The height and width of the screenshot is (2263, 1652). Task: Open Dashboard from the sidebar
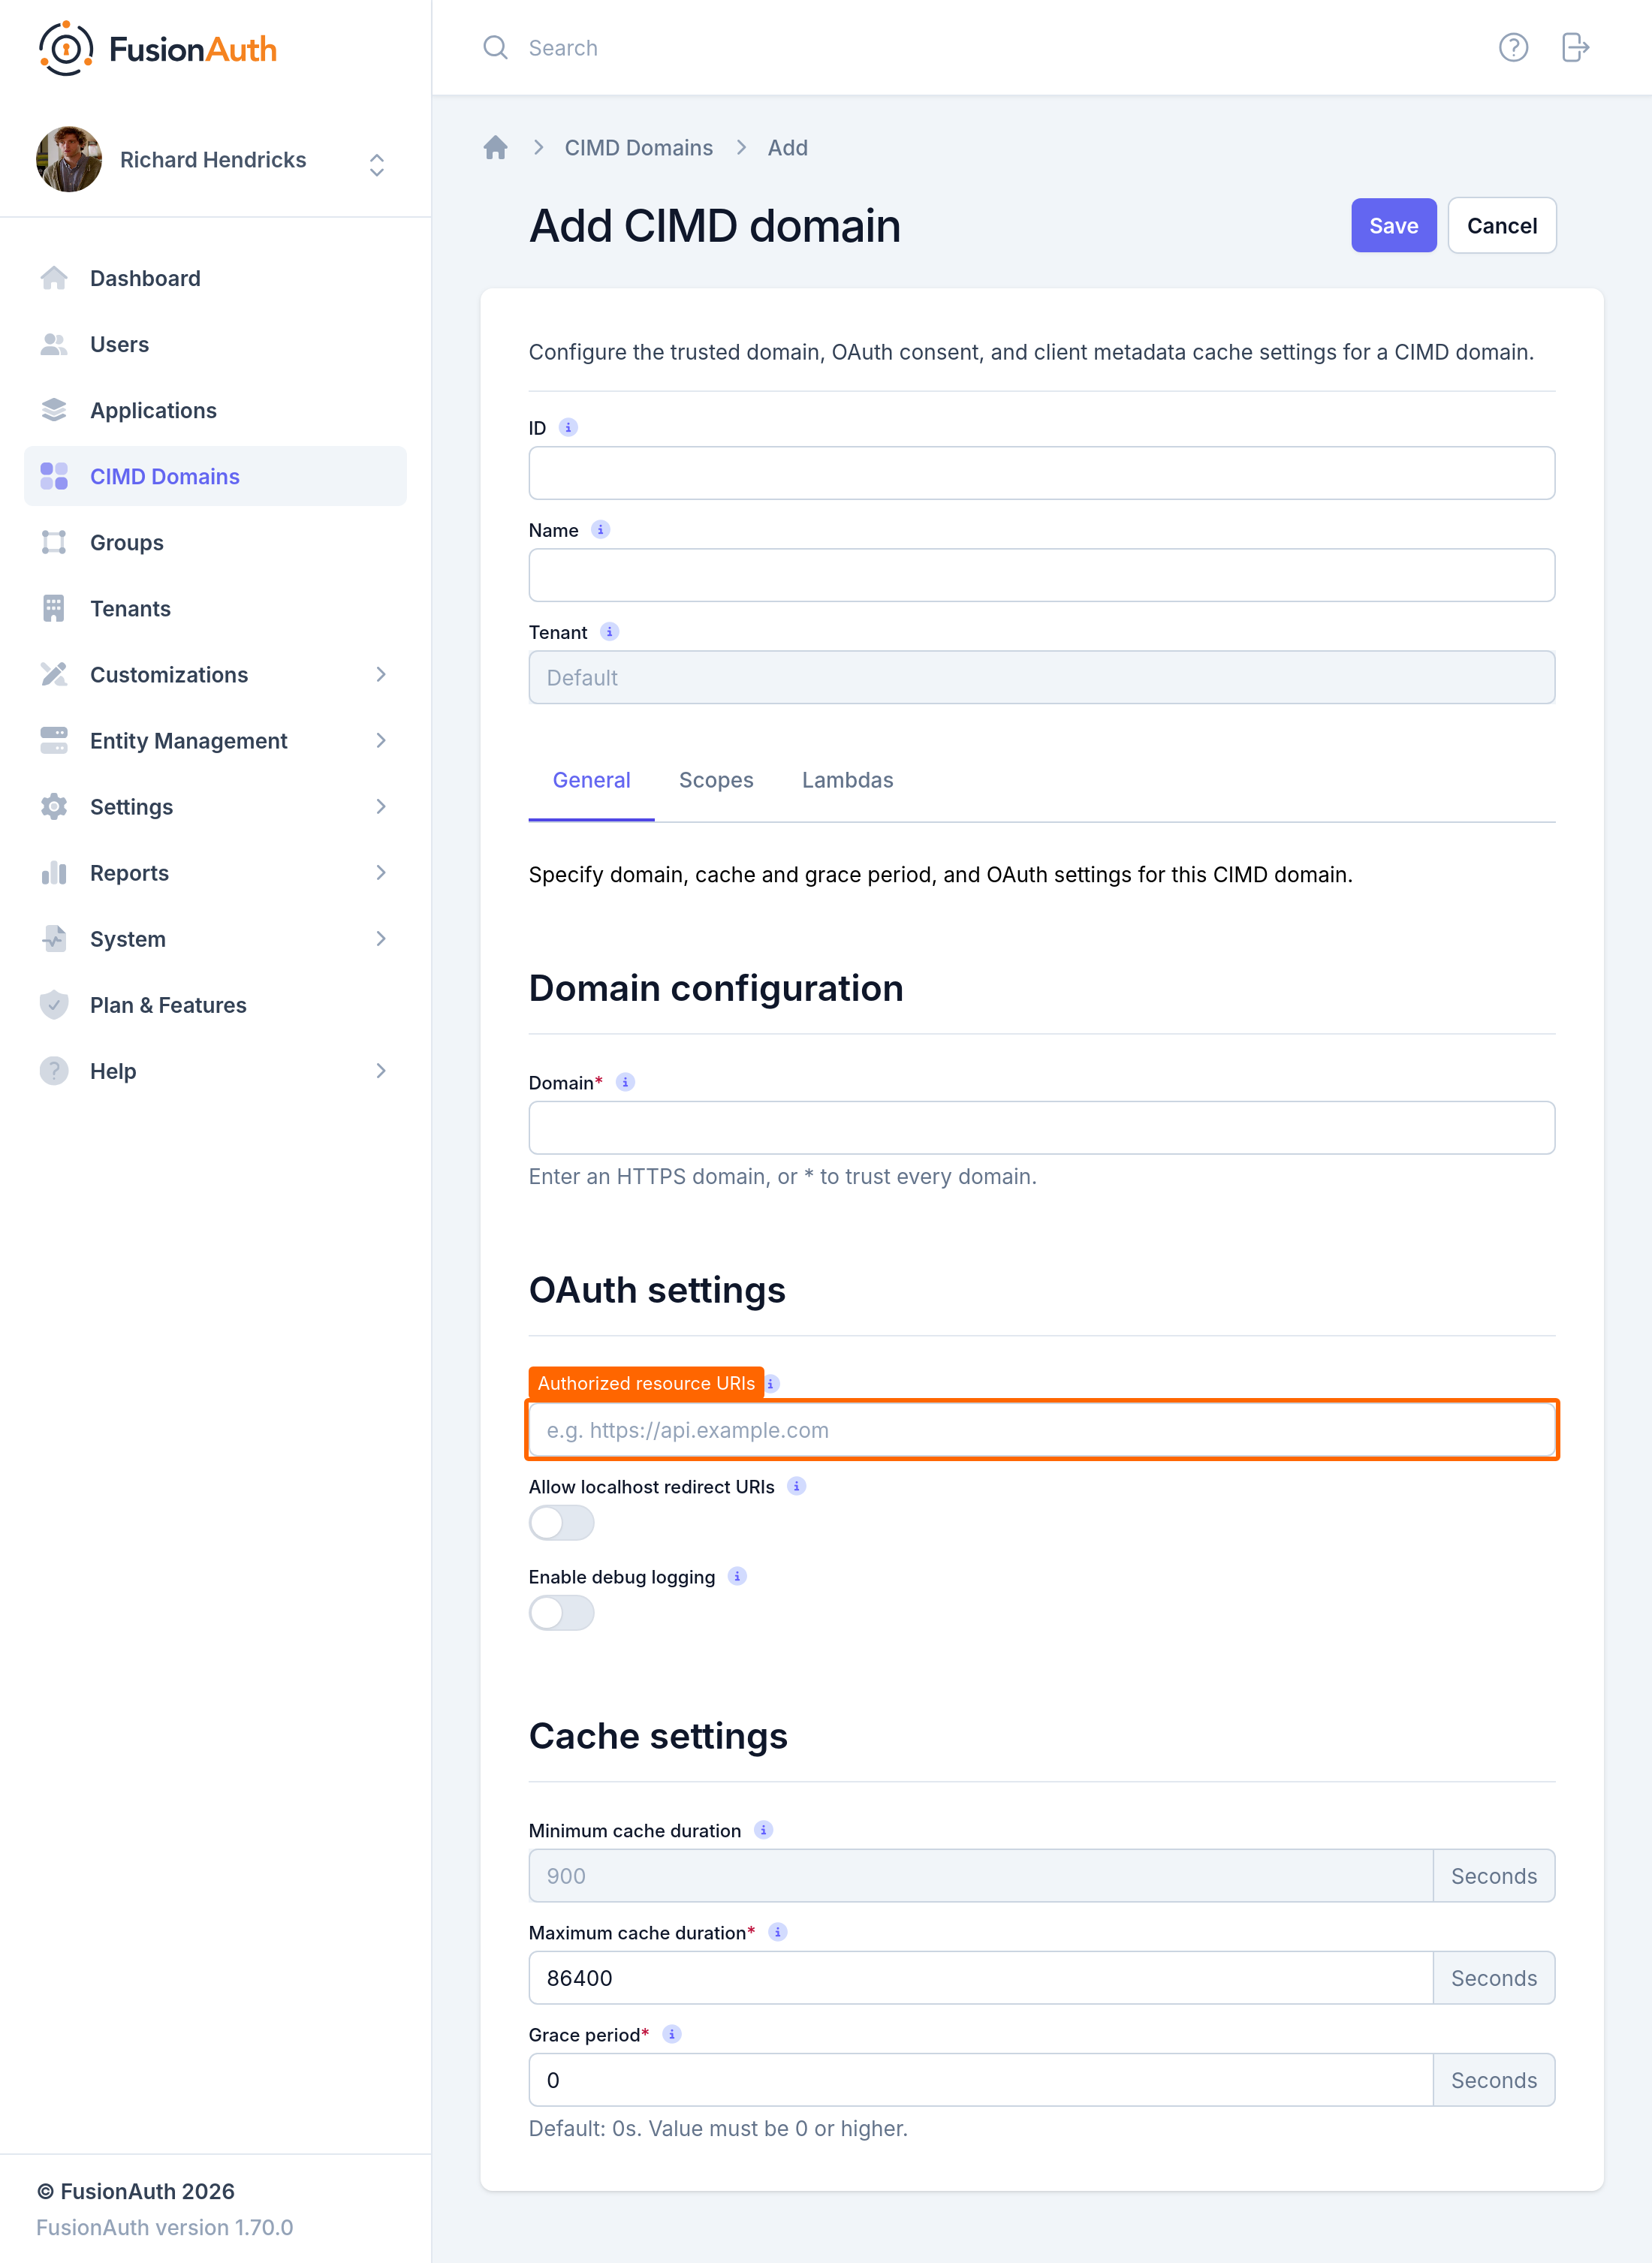click(x=215, y=278)
